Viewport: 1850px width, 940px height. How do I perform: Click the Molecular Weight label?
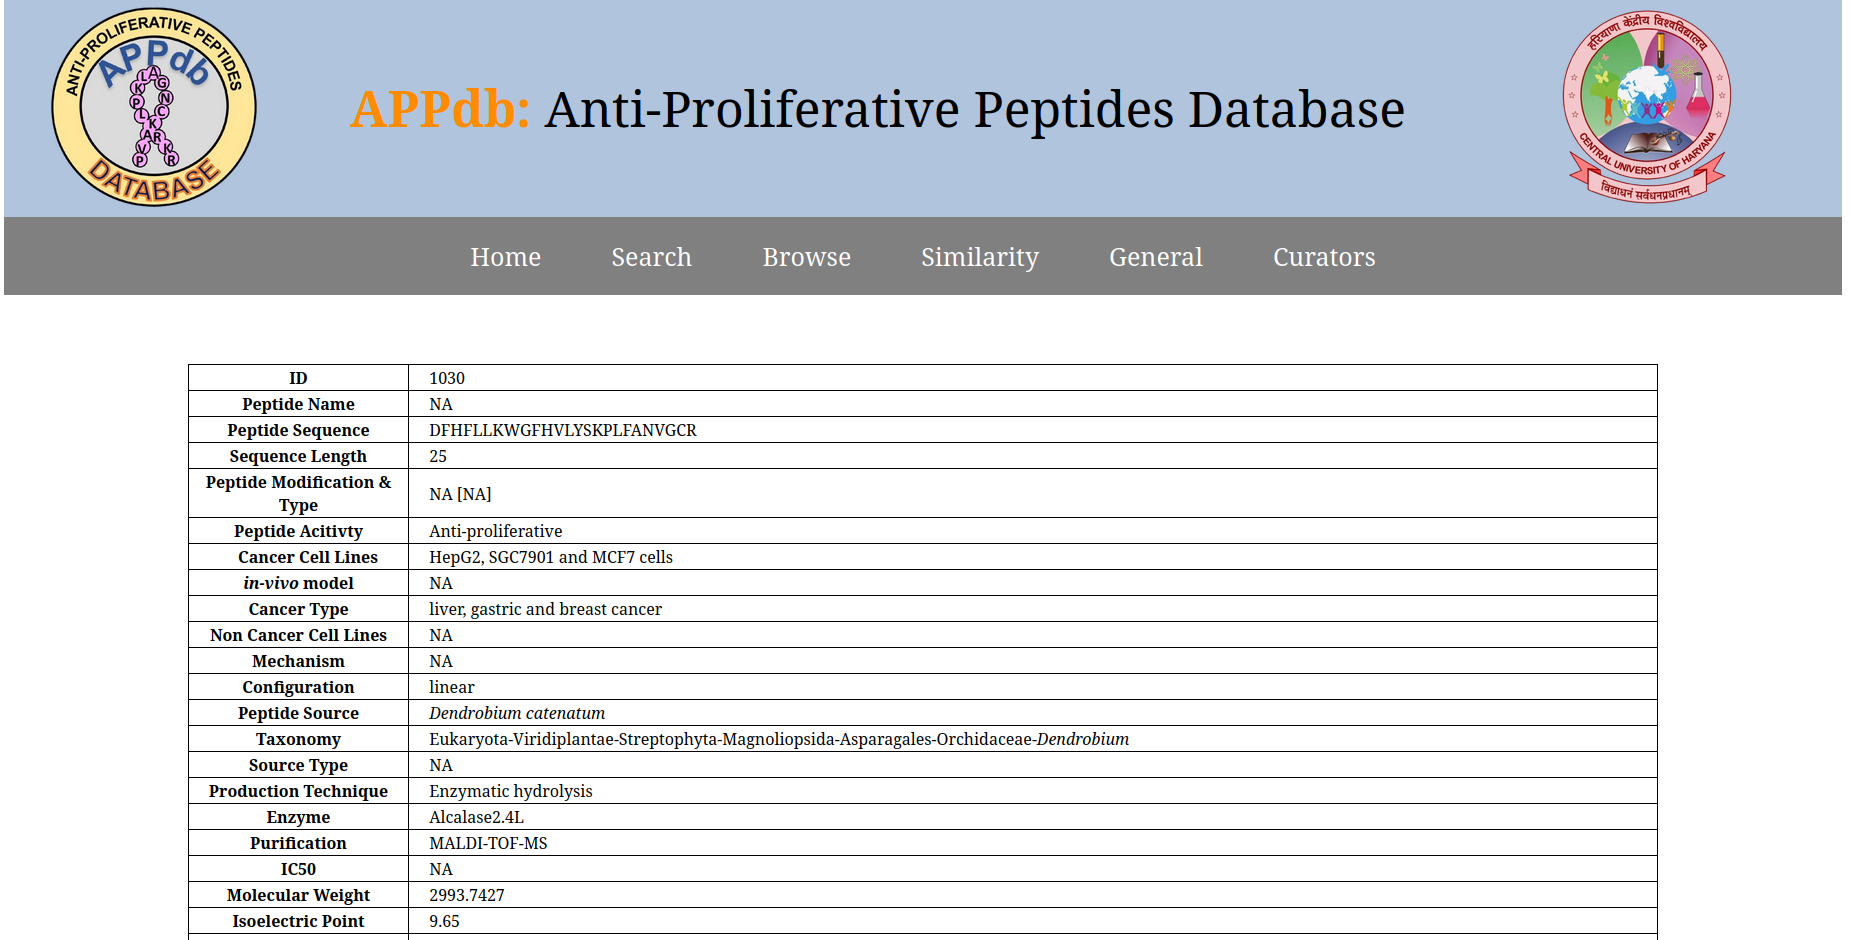click(x=298, y=895)
